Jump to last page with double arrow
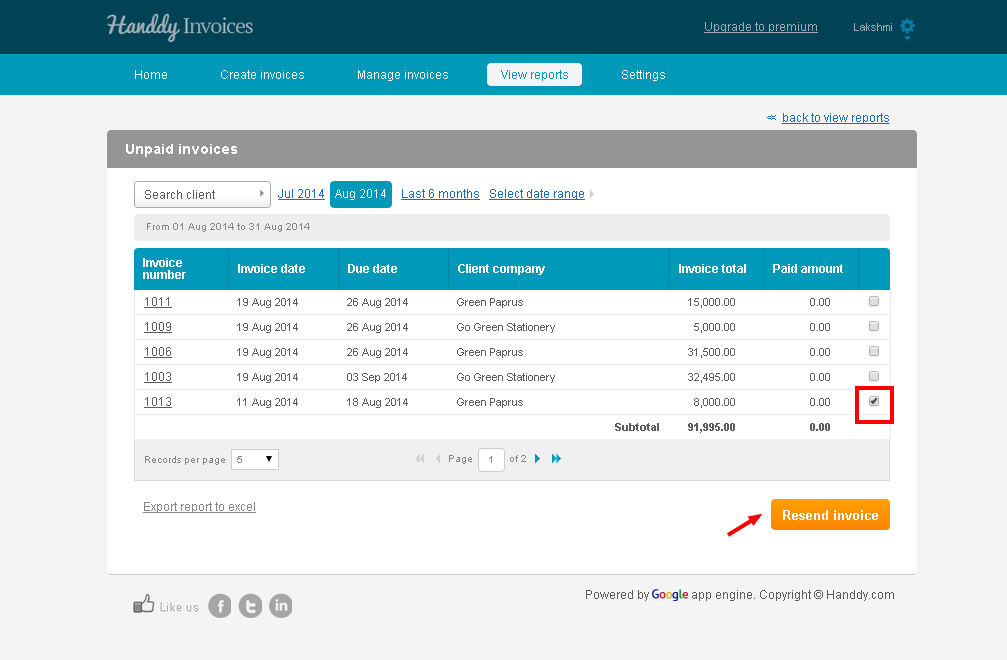Image resolution: width=1007 pixels, height=660 pixels. point(556,458)
